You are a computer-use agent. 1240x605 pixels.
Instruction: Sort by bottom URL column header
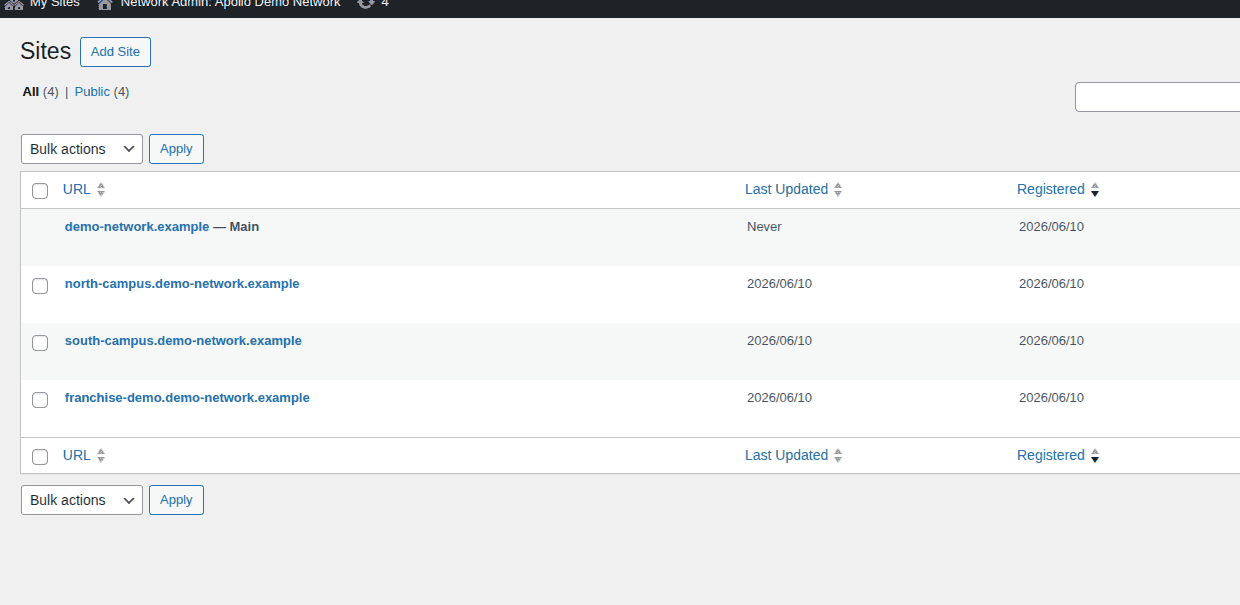click(x=77, y=455)
